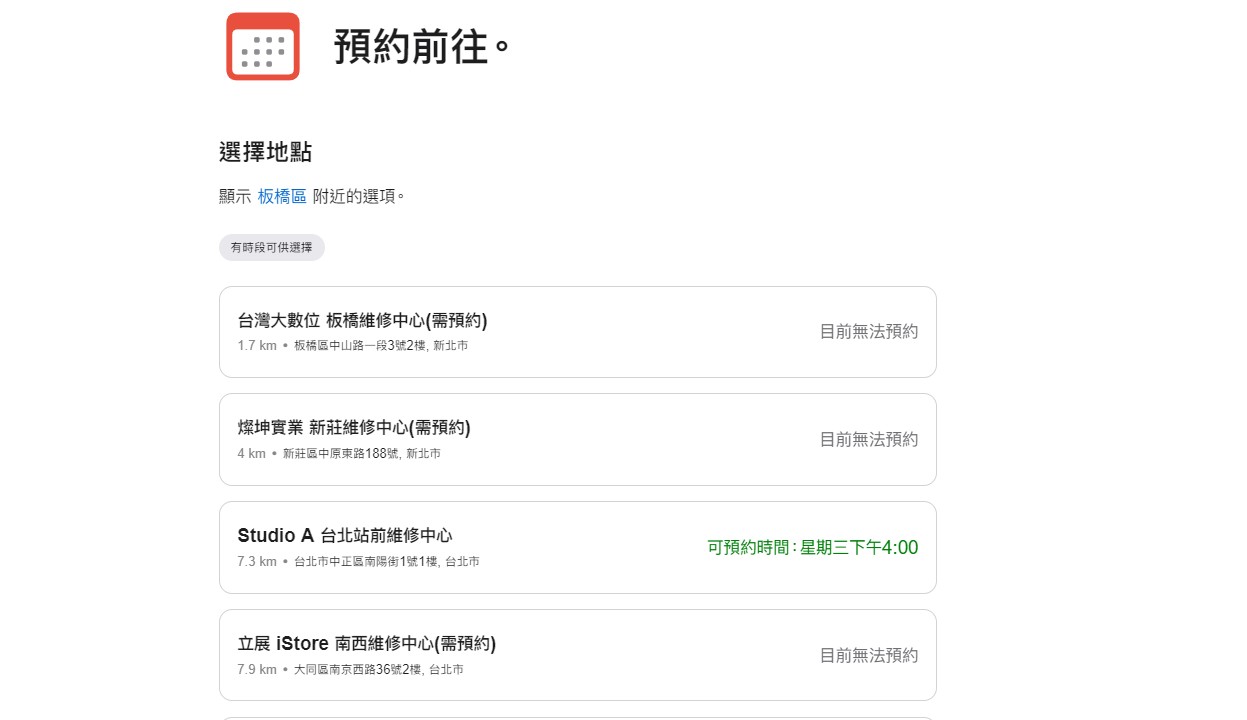1247x720 pixels.
Task: Choose Studio A 台北站前維修中心
Action: [577, 547]
